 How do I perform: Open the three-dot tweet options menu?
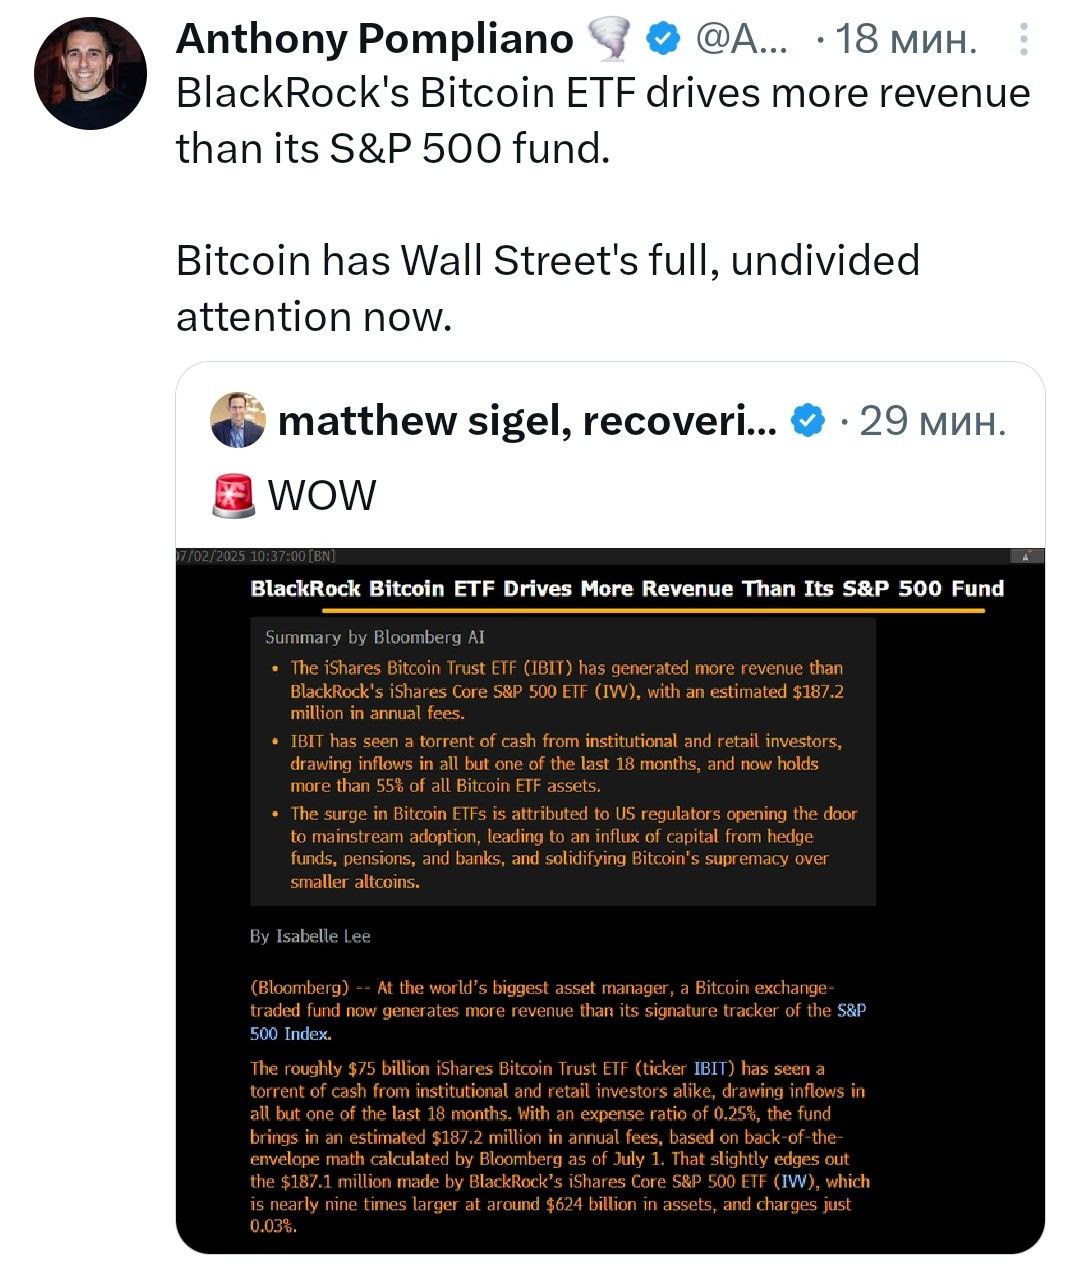point(1023,39)
